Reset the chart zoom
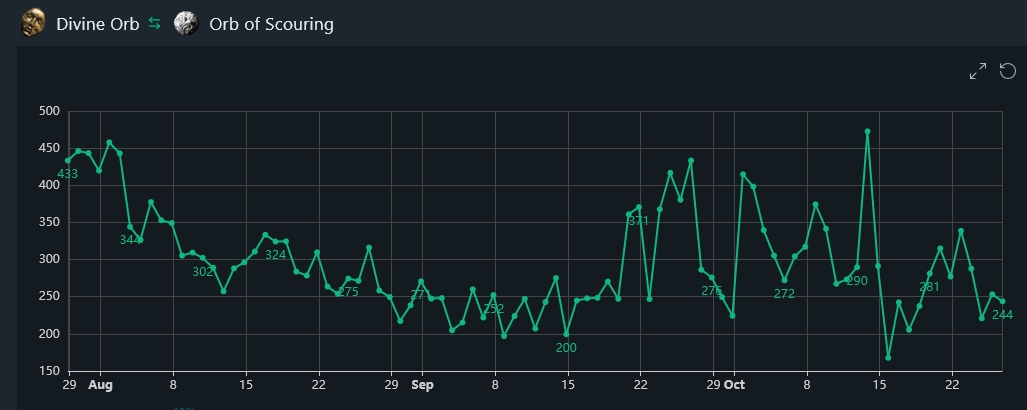This screenshot has height=410, width=1027. 1008,71
